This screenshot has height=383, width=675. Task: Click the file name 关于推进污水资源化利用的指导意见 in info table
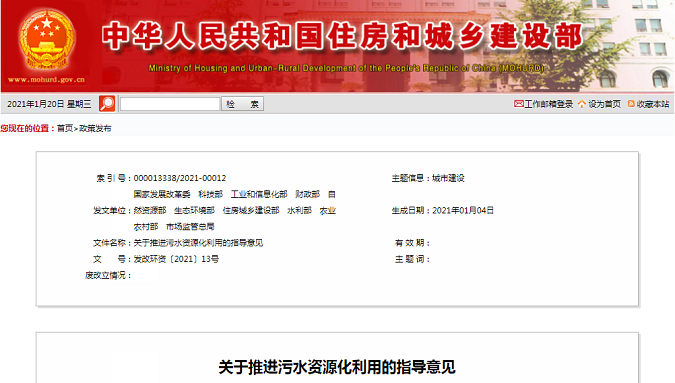(198, 243)
